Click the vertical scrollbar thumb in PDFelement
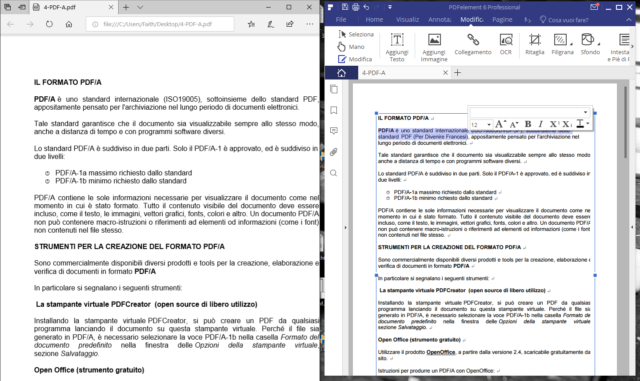 (x=625, y=122)
